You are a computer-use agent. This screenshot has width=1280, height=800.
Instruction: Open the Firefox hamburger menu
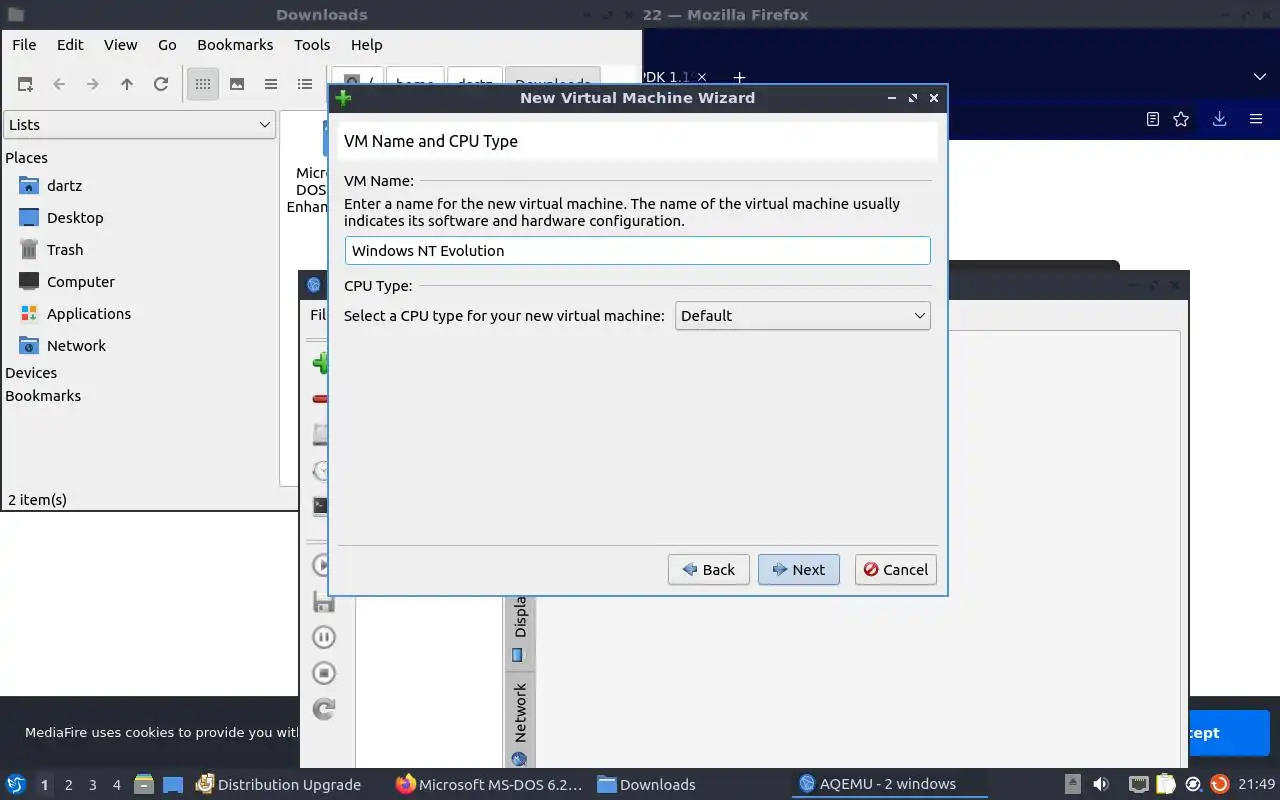point(1256,119)
